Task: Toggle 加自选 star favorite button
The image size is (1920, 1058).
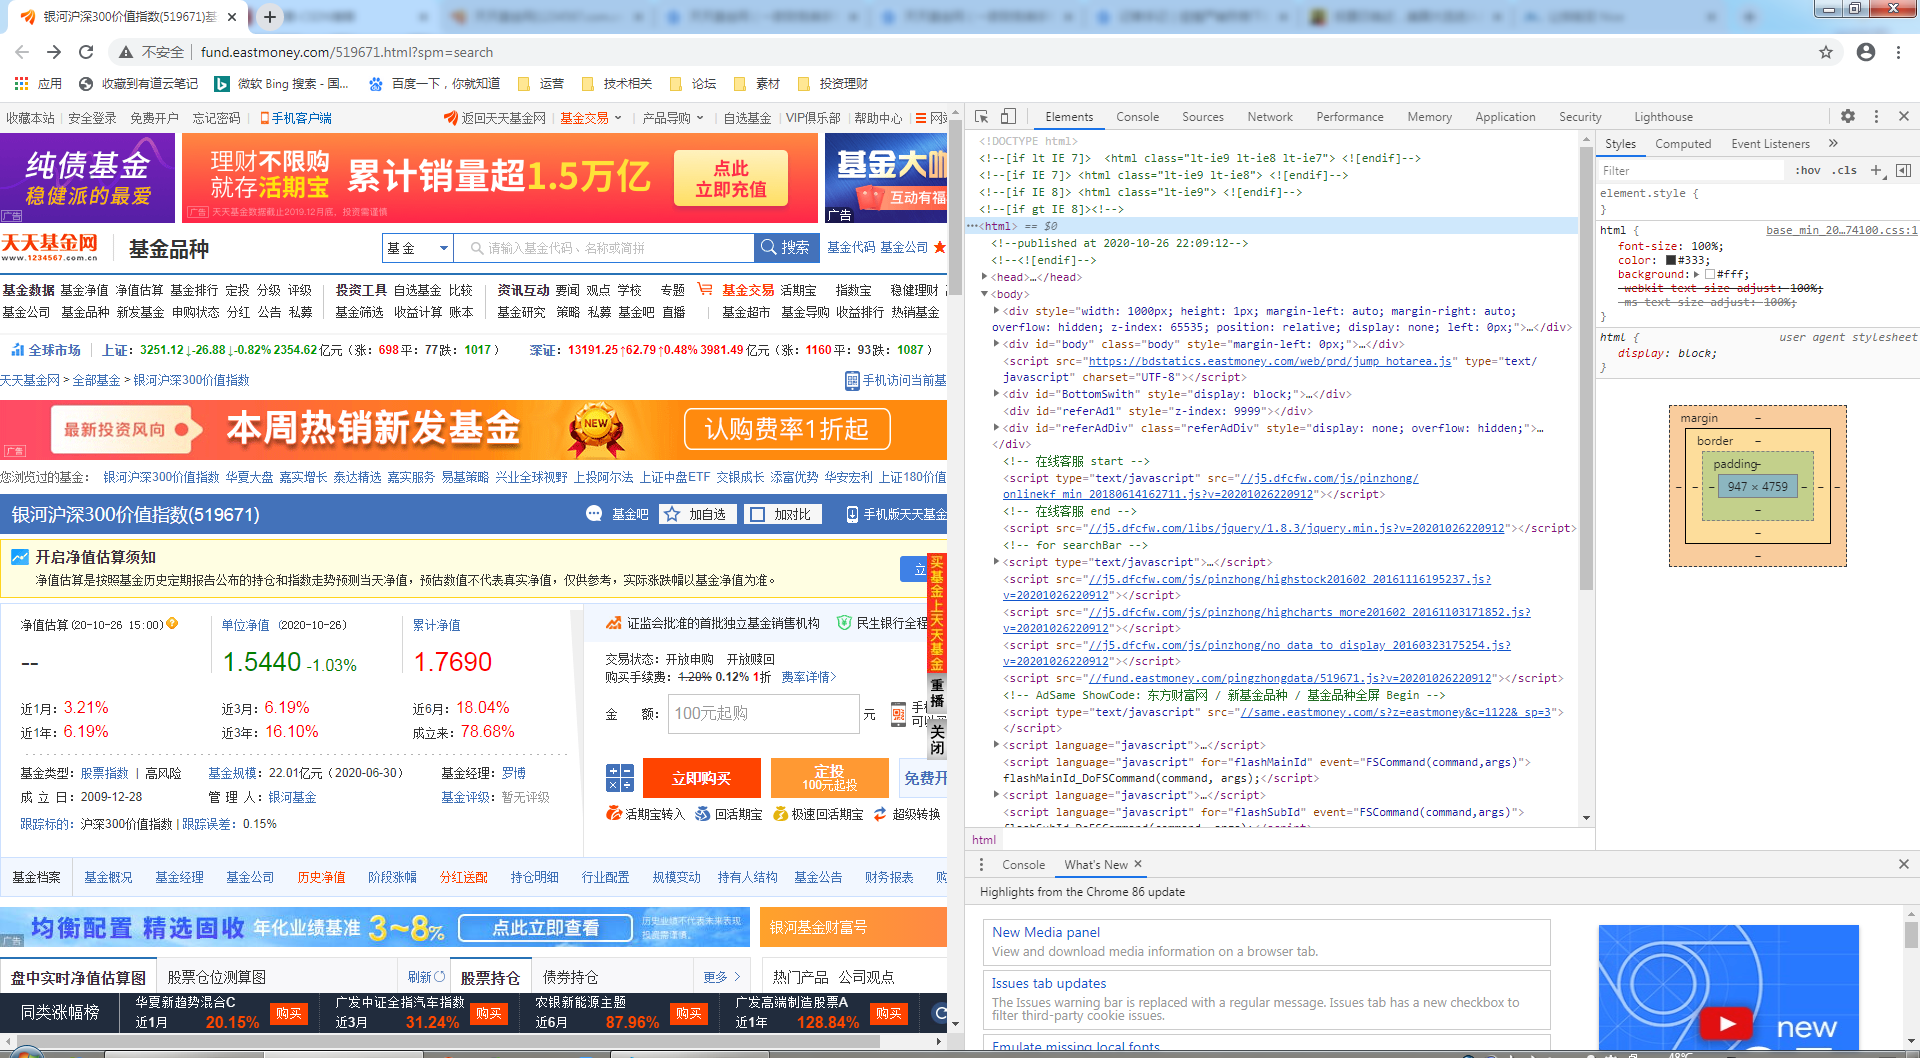Action: (x=698, y=514)
